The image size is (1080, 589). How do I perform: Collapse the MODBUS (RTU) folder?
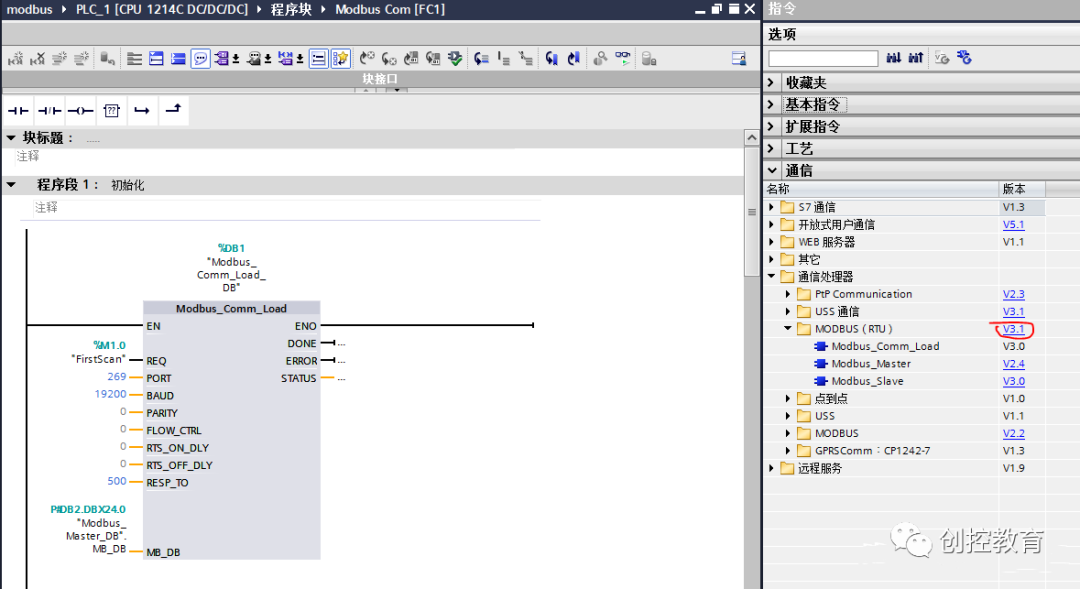(788, 329)
